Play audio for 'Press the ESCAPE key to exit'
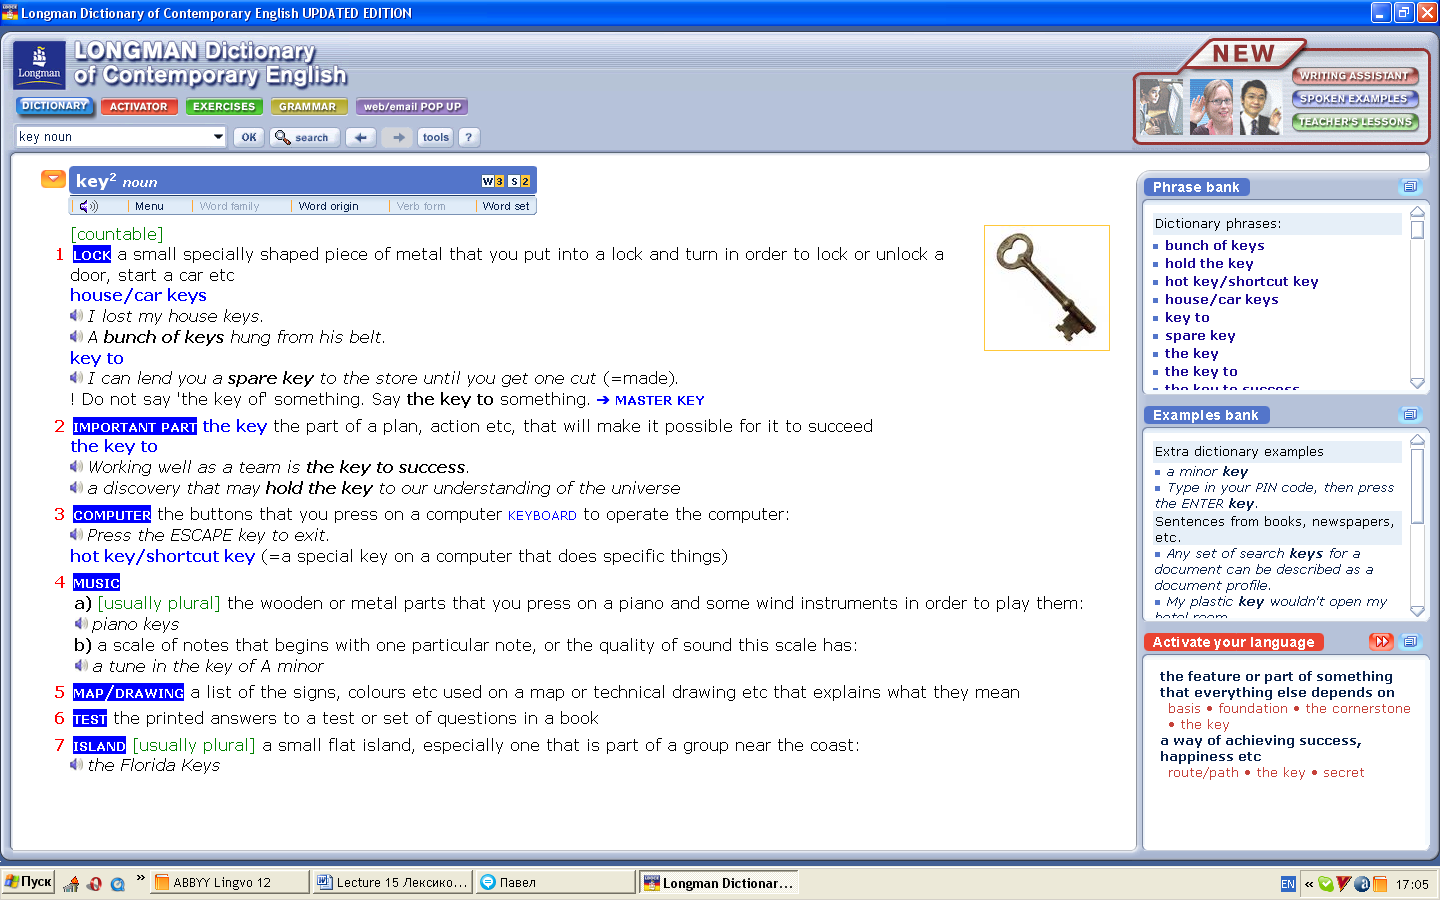This screenshot has width=1440, height=900. pos(76,535)
